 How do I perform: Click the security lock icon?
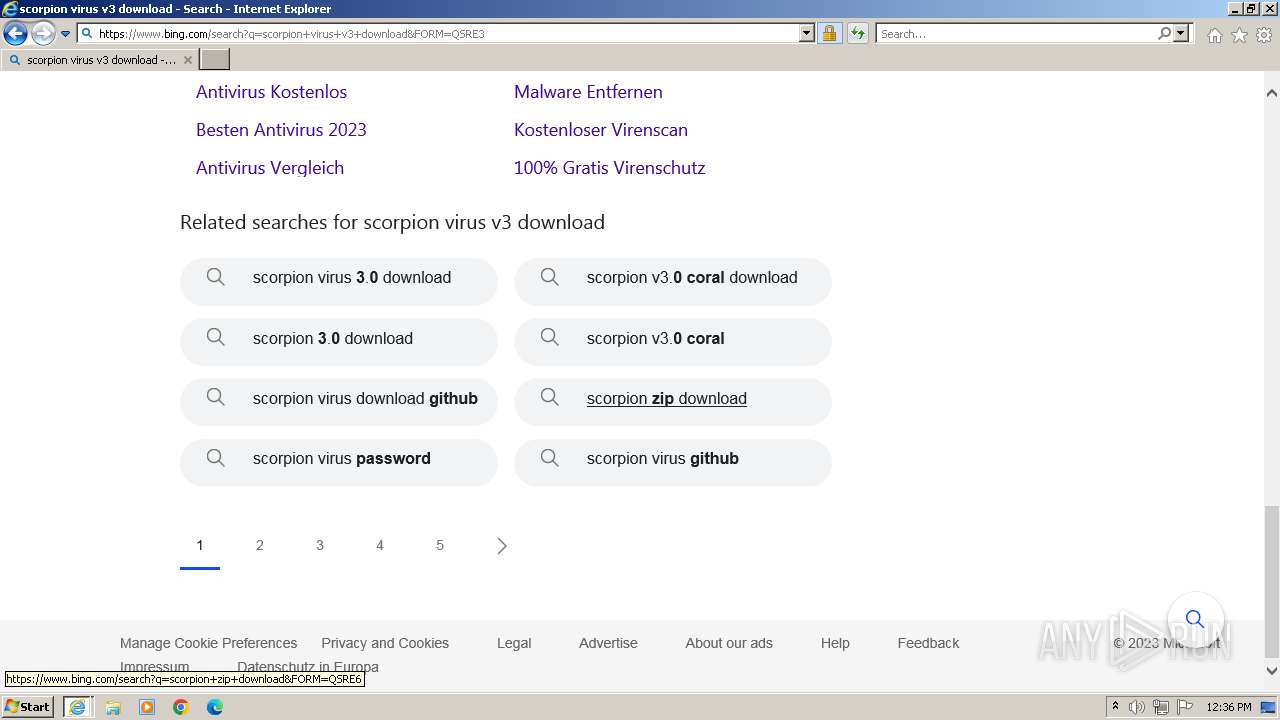point(829,34)
